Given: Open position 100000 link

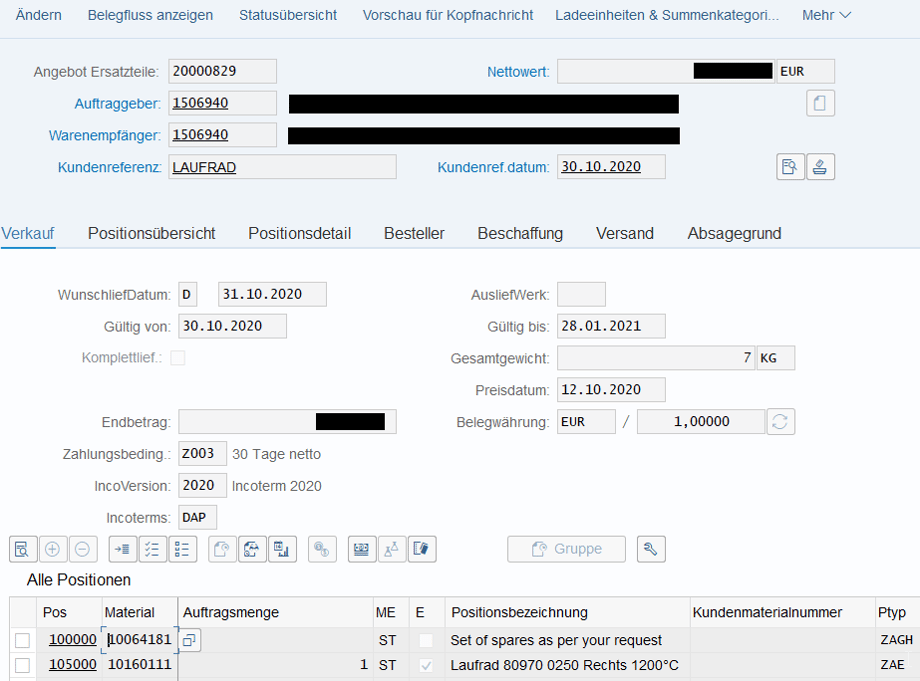Looking at the screenshot, I should tap(73, 639).
